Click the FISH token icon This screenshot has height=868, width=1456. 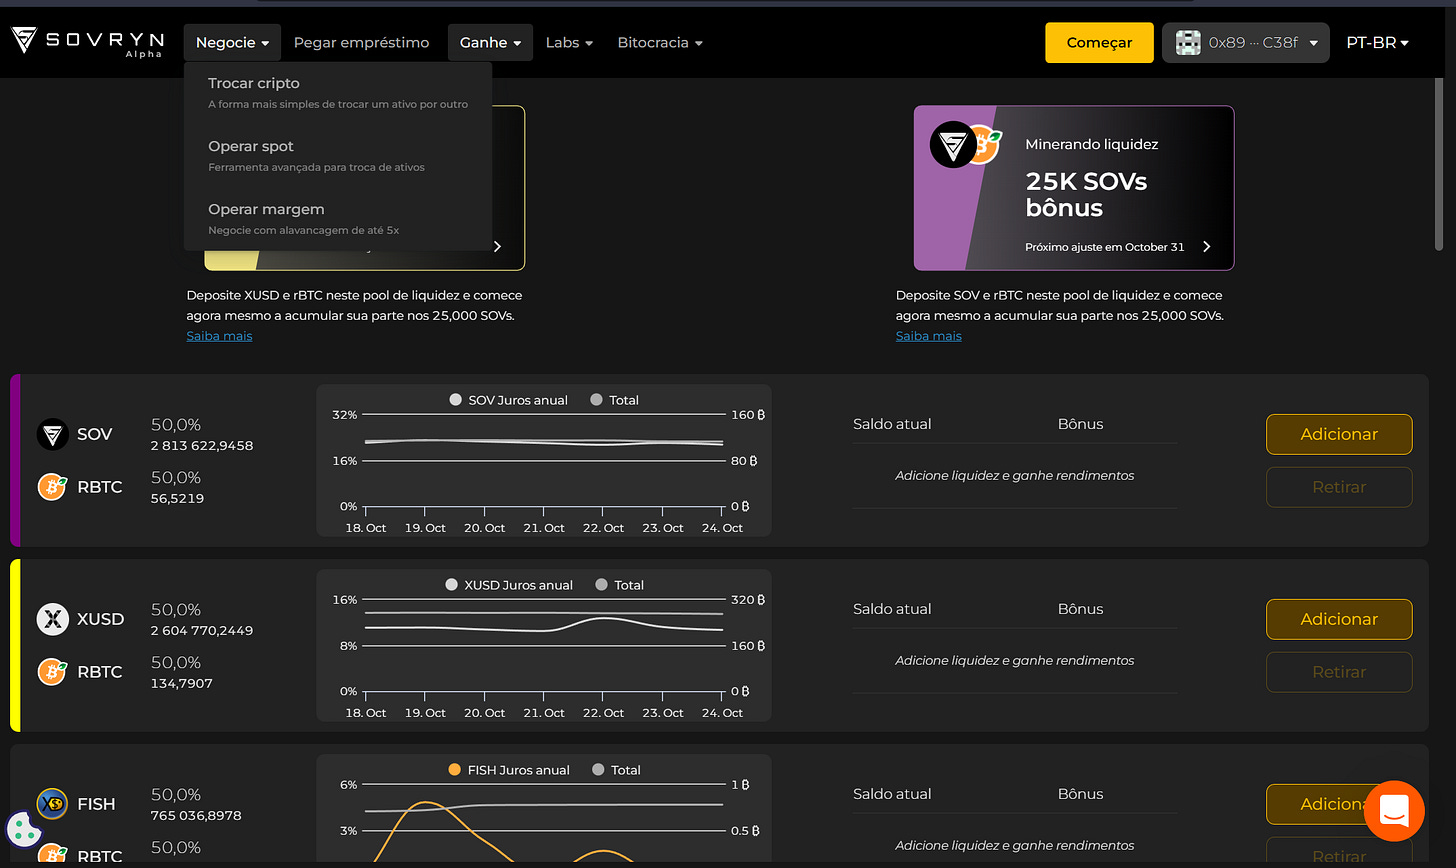52,804
